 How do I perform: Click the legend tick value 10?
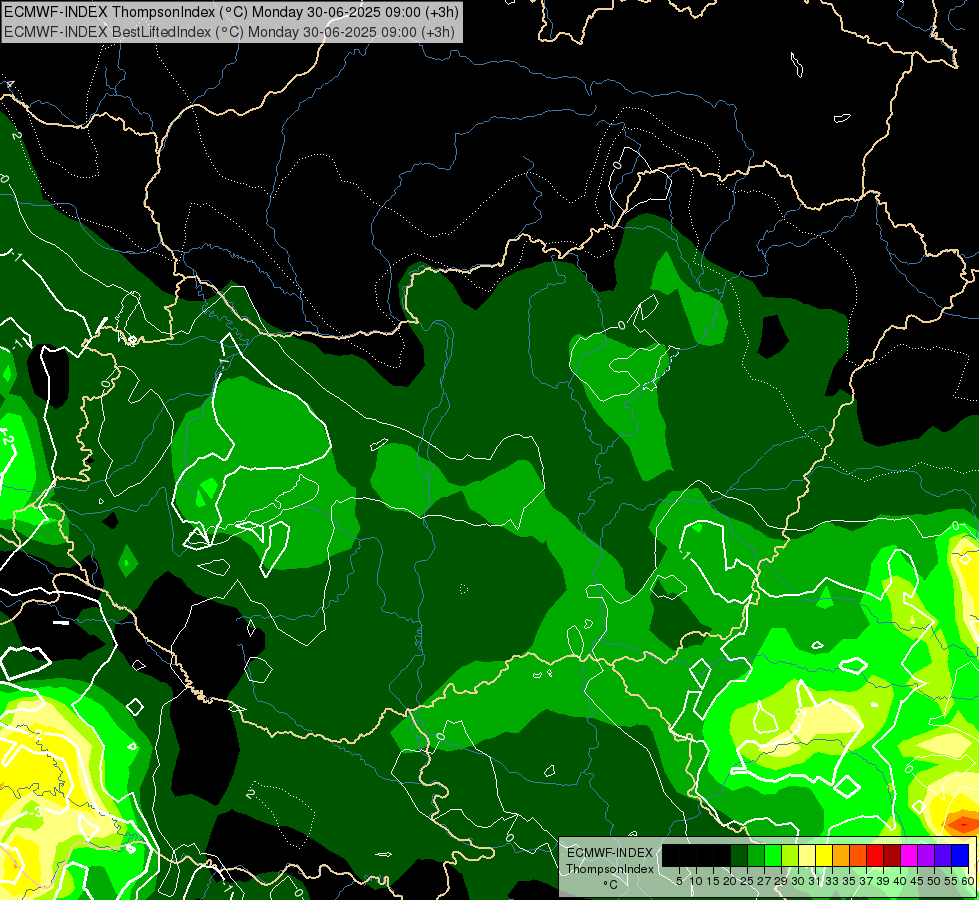click(x=696, y=881)
